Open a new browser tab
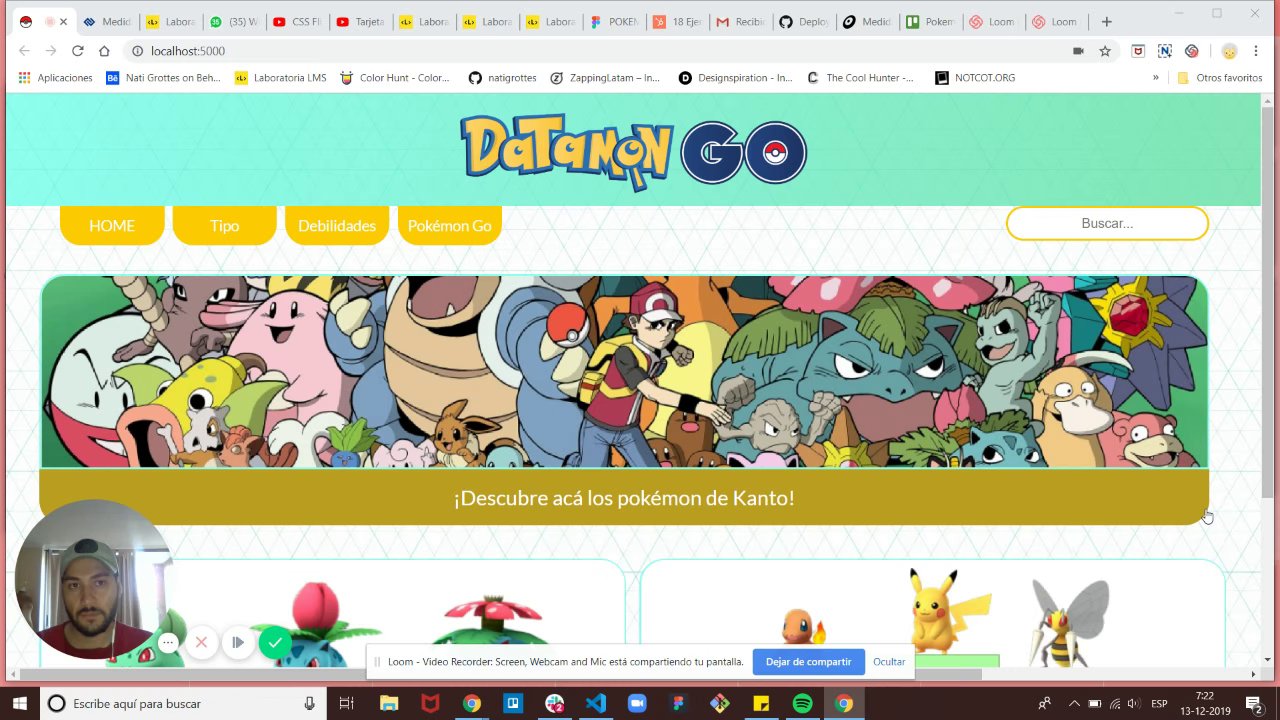 (1106, 21)
